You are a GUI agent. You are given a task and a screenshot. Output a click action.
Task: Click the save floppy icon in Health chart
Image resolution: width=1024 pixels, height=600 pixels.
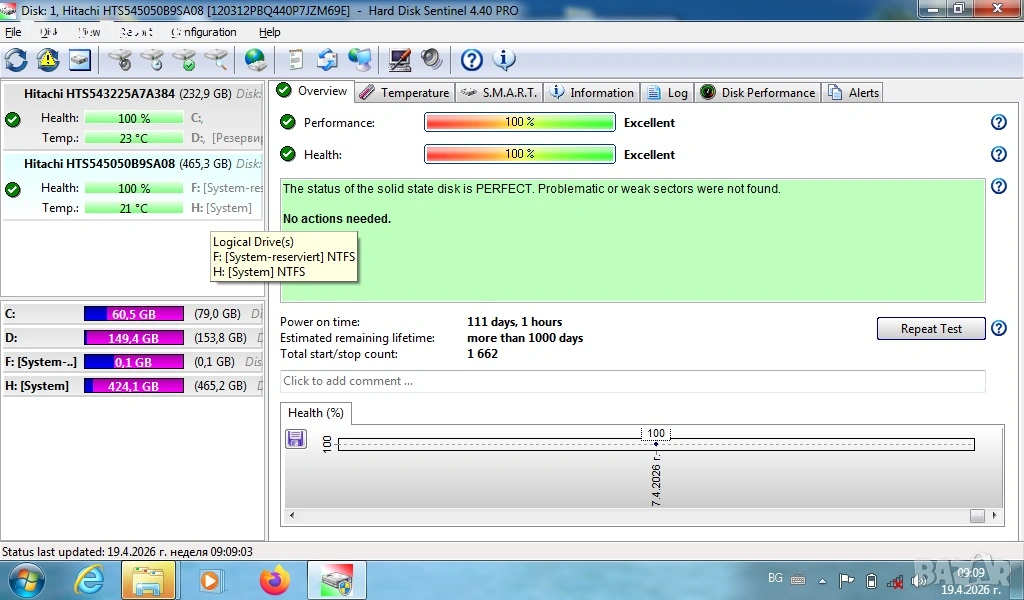pyautogui.click(x=296, y=438)
